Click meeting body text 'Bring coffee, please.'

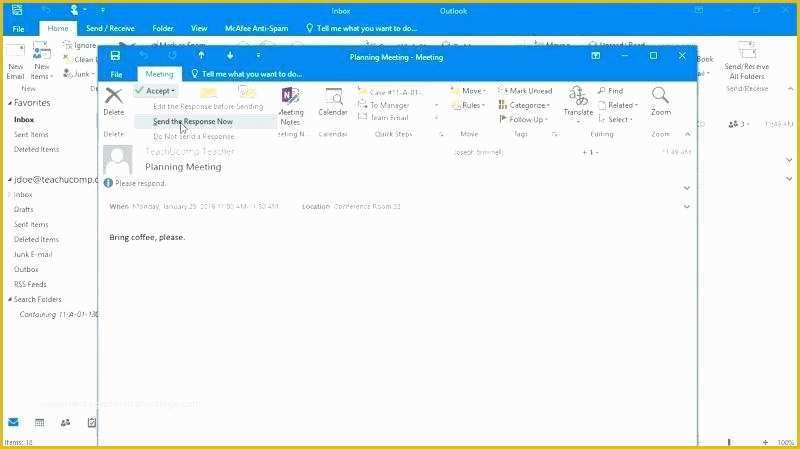pos(147,237)
